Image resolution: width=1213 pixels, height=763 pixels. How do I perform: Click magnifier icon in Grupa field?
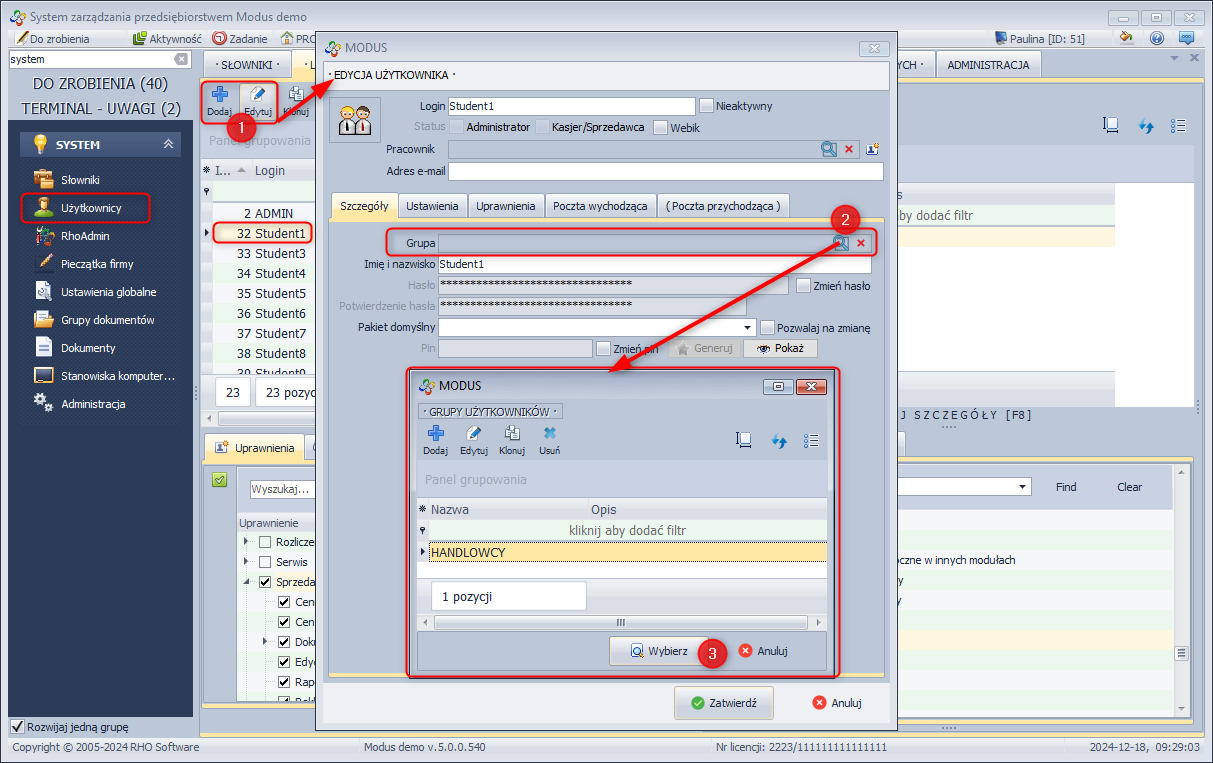tap(841, 243)
